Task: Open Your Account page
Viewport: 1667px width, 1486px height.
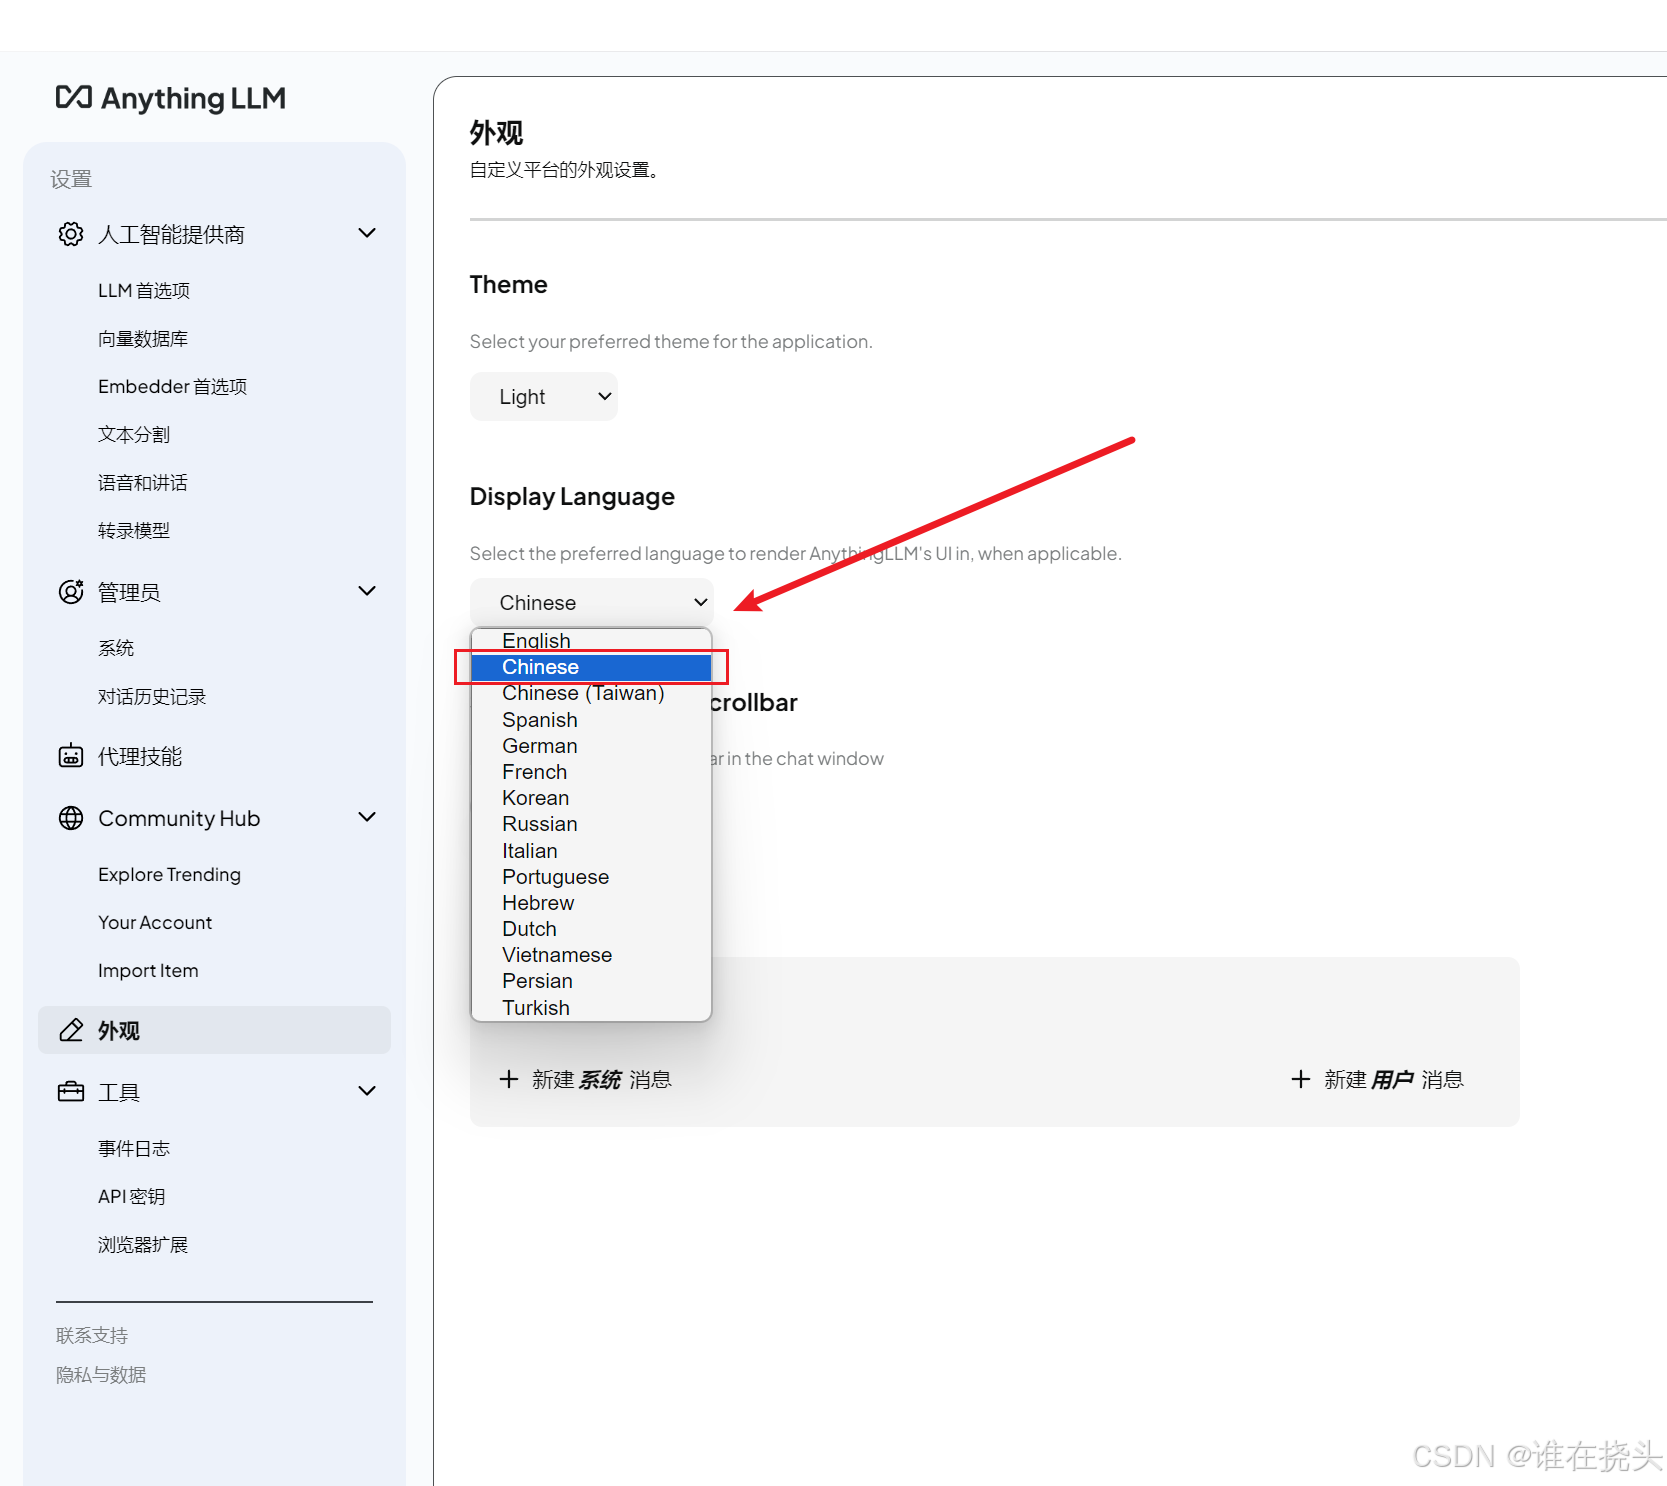Action: pos(155,922)
